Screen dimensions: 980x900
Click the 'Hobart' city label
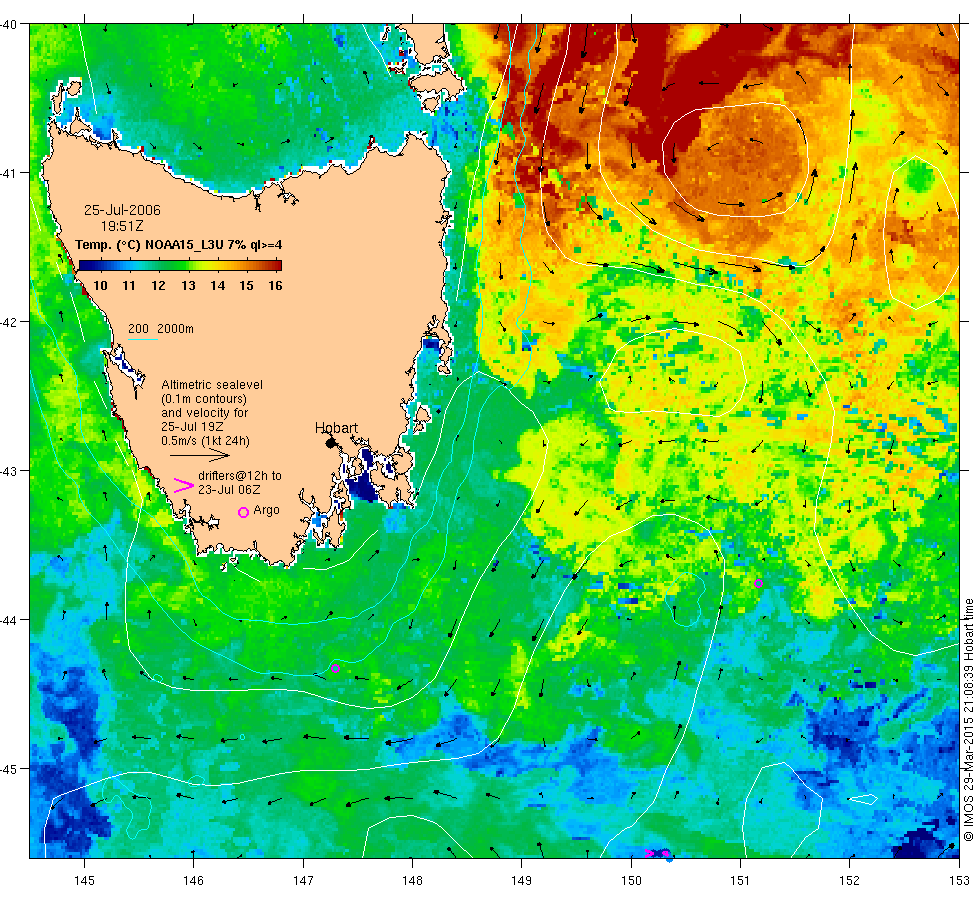[336, 428]
